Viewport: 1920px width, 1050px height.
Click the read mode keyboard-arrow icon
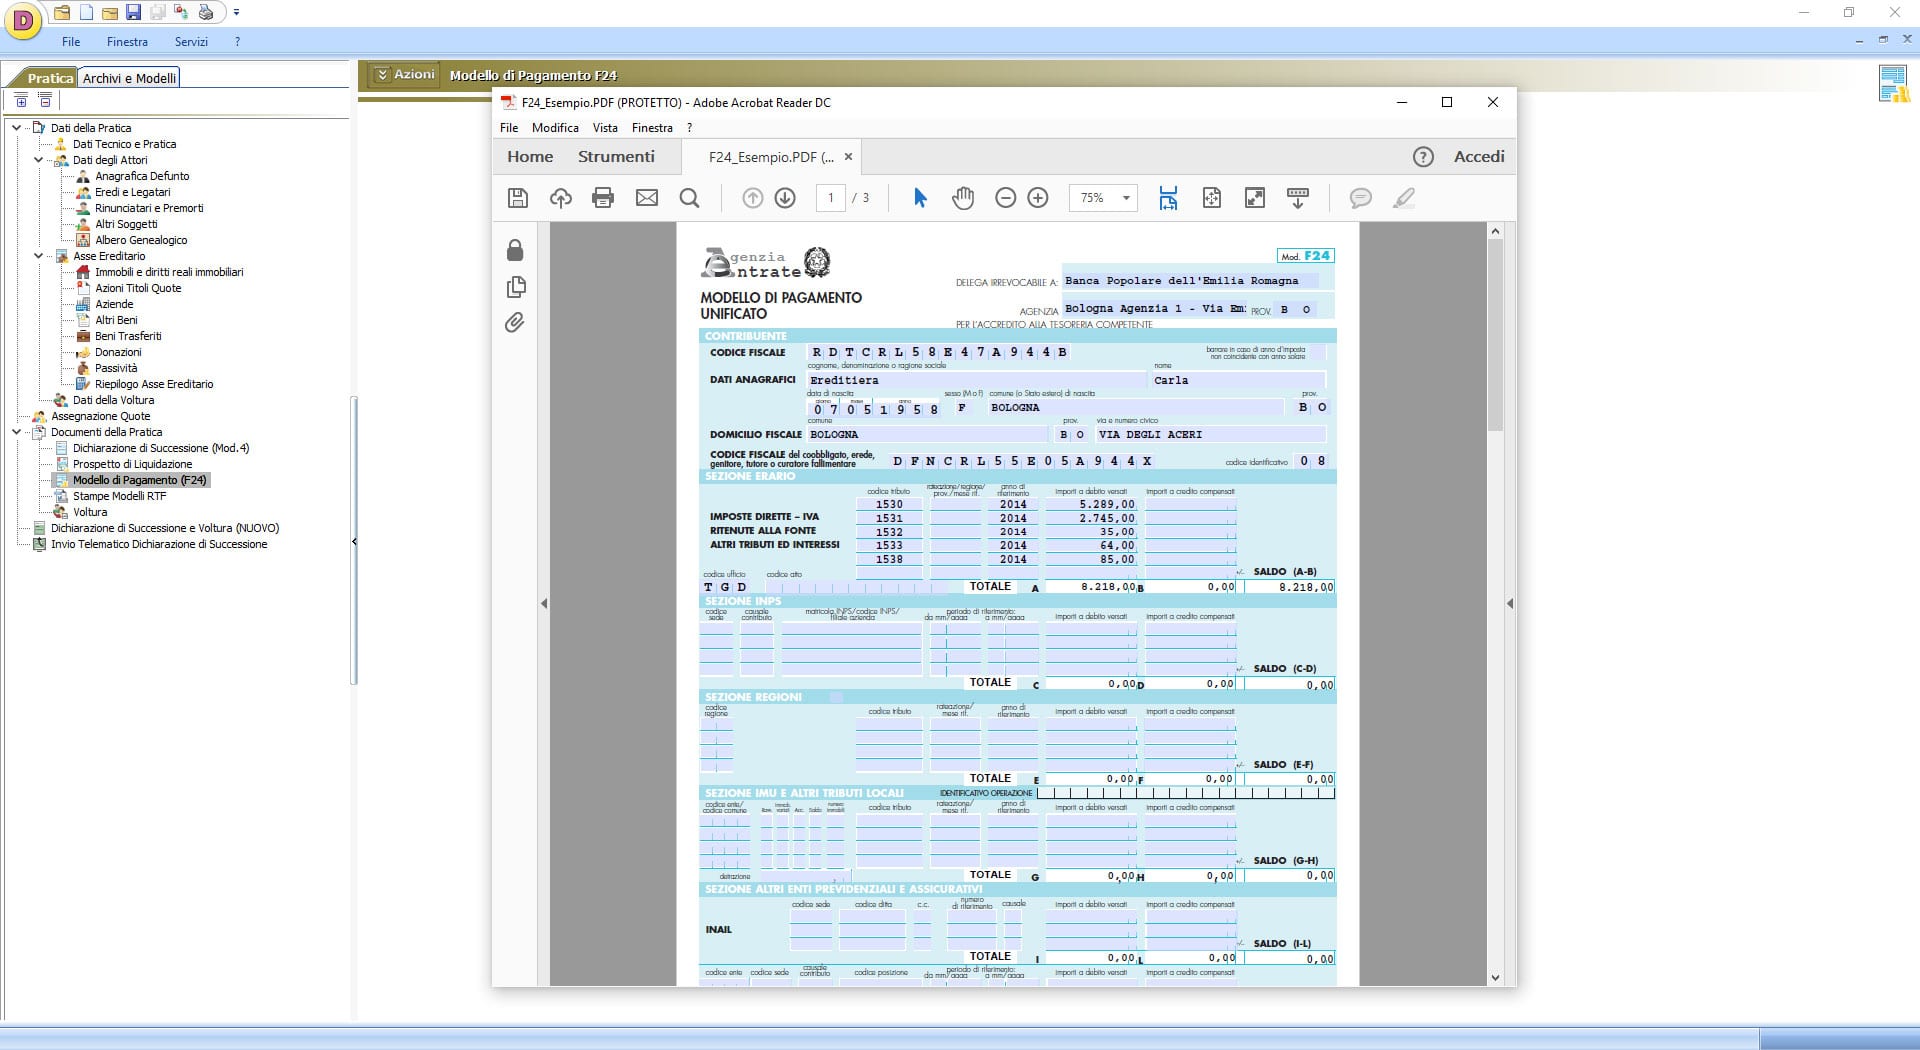click(1298, 198)
